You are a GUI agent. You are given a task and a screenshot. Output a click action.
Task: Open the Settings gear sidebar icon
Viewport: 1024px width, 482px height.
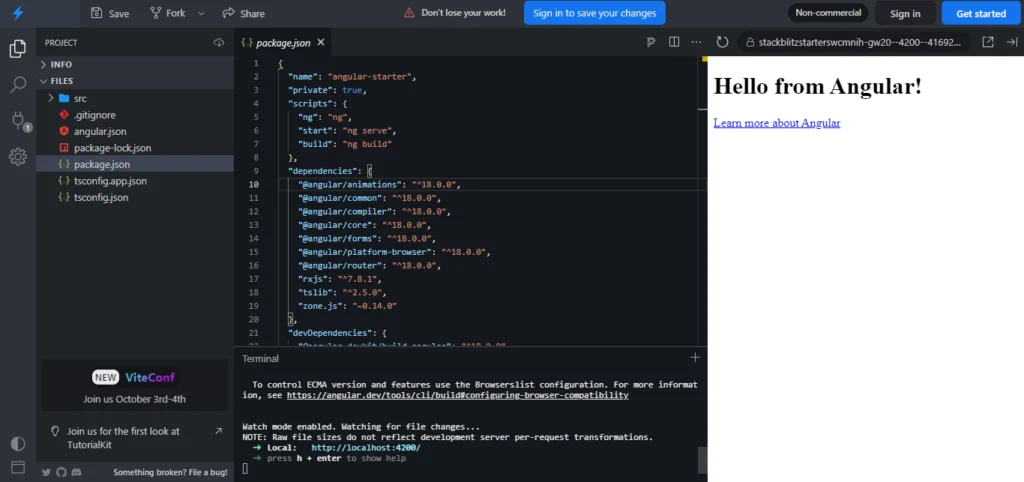click(x=18, y=156)
